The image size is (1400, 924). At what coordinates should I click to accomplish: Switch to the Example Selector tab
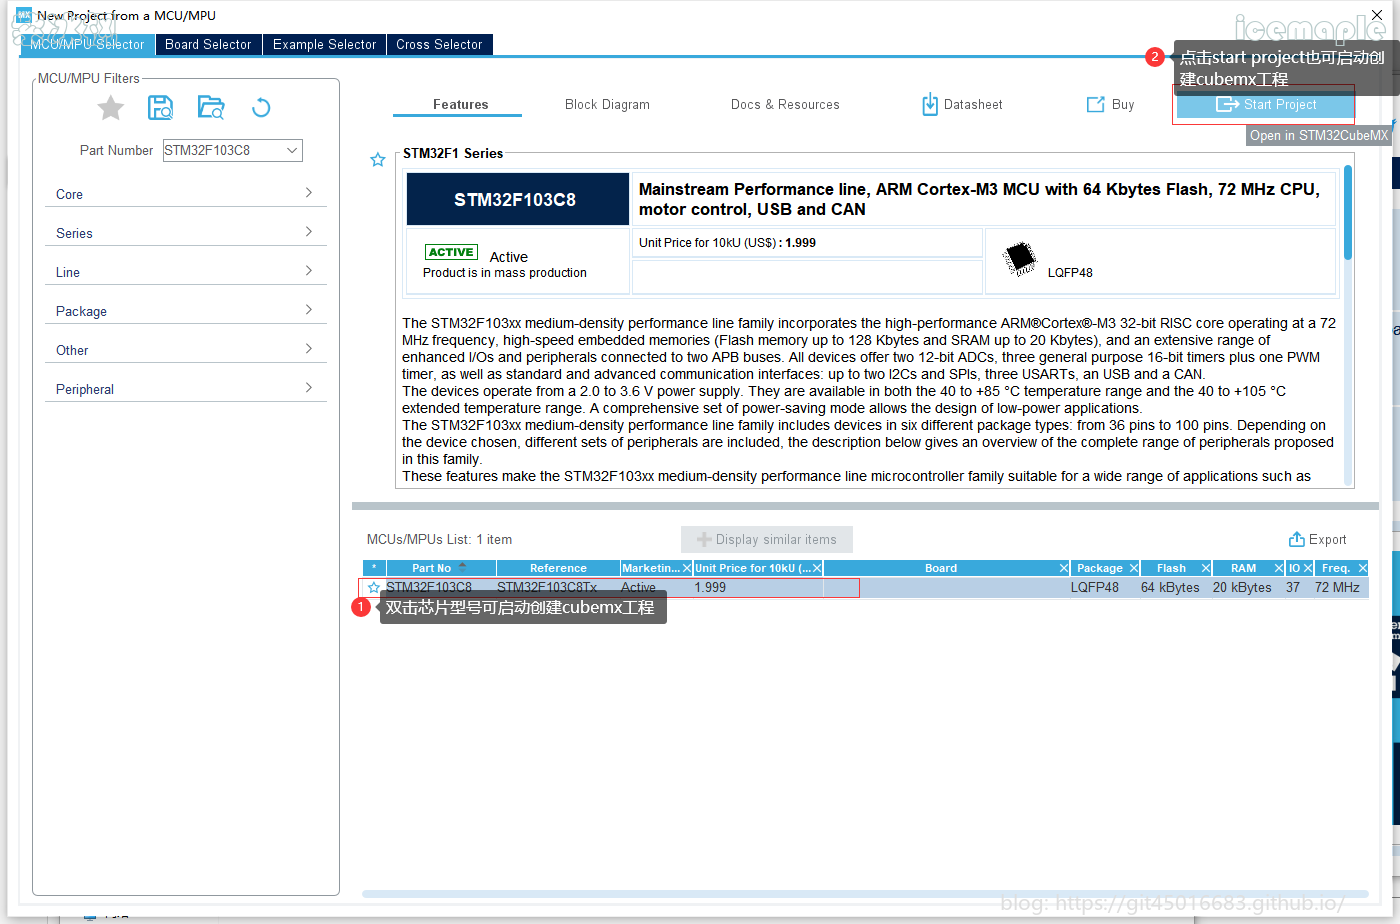click(x=324, y=45)
